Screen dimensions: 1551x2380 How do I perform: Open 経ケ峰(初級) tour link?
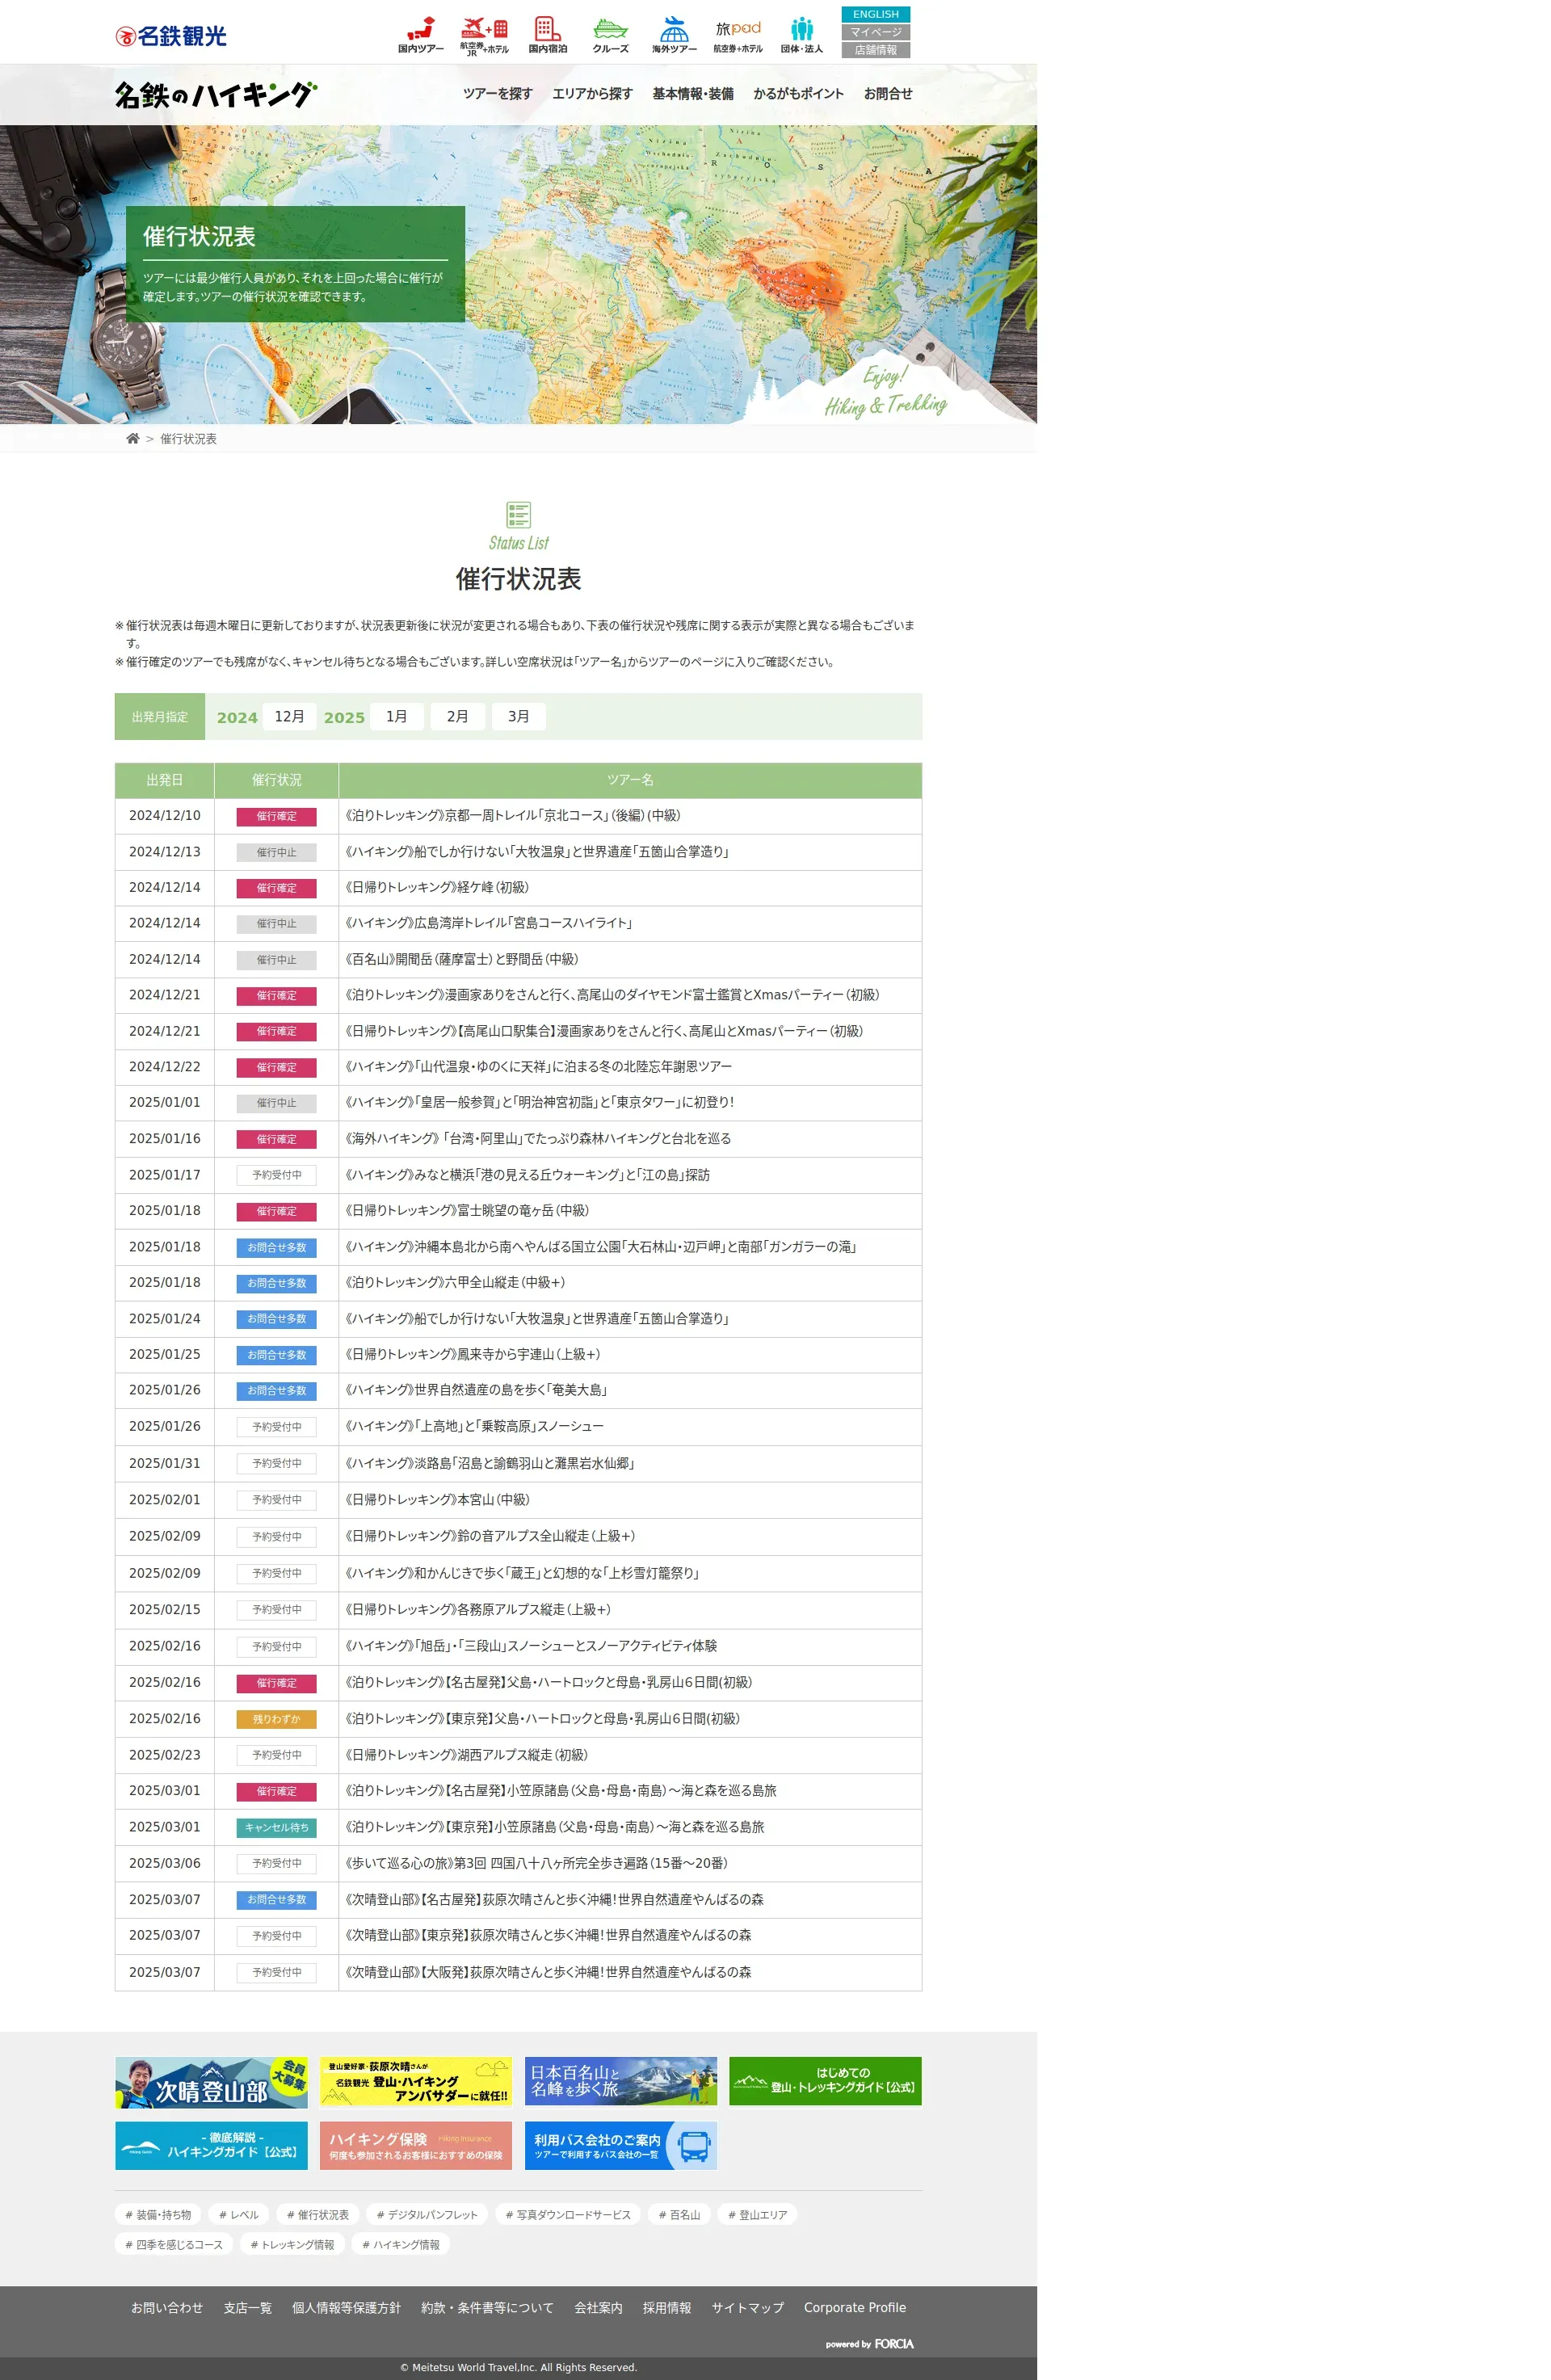436,887
